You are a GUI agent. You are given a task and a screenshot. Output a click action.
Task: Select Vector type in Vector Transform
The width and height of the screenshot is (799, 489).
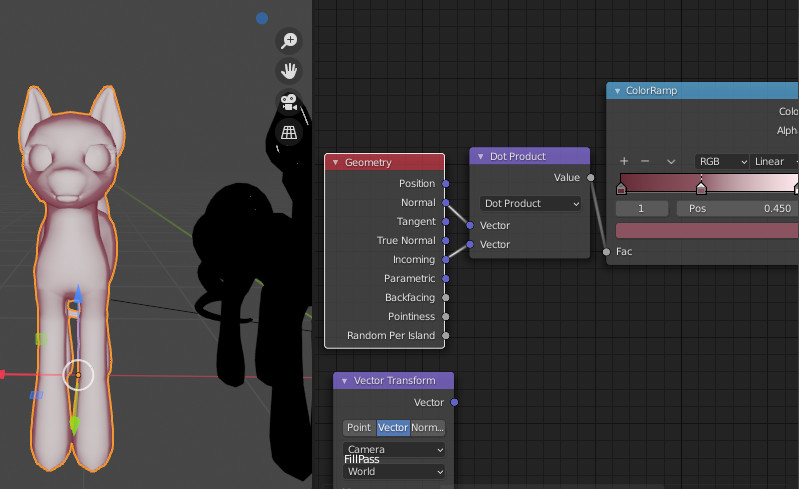pyautogui.click(x=393, y=427)
